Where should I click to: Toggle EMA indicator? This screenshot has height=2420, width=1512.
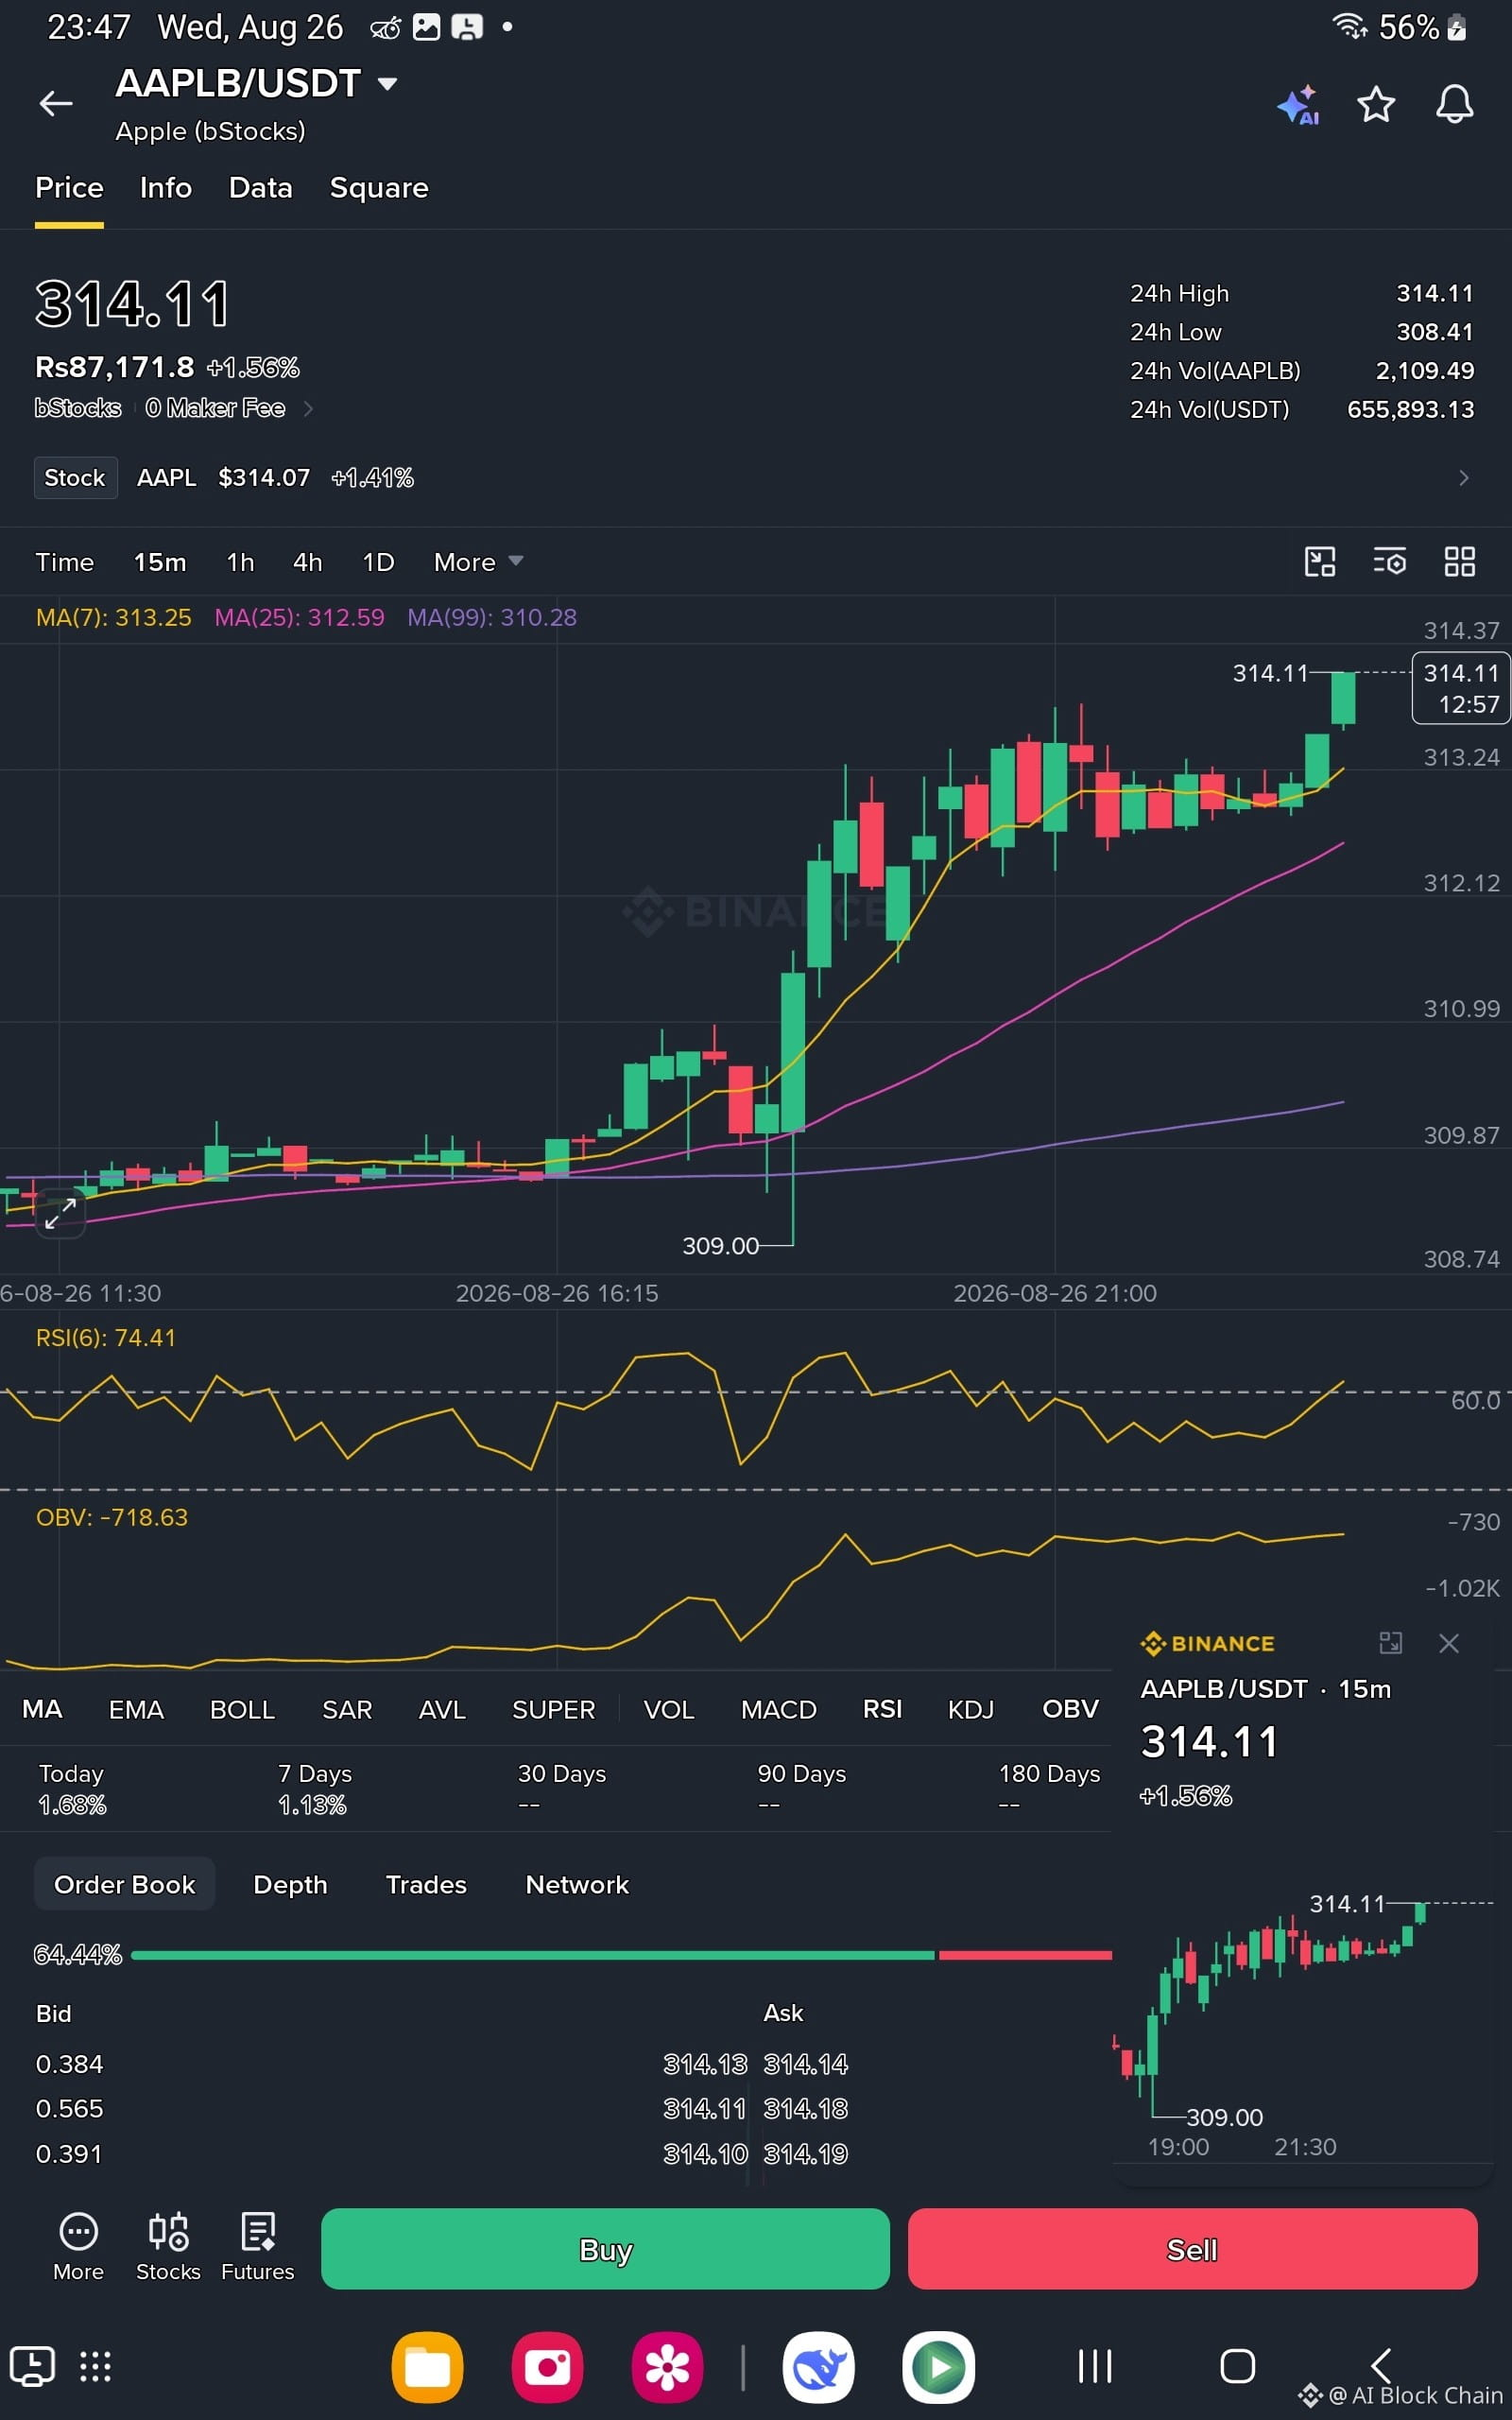click(136, 1709)
